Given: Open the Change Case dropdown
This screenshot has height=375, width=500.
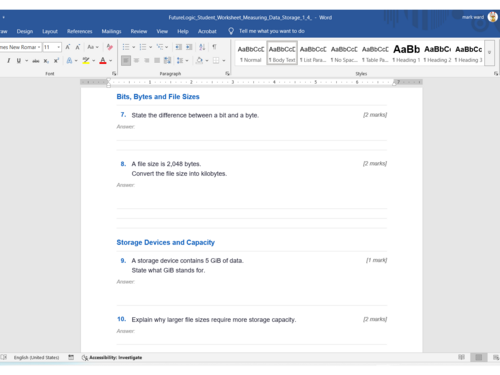Looking at the screenshot, I should pos(93,47).
